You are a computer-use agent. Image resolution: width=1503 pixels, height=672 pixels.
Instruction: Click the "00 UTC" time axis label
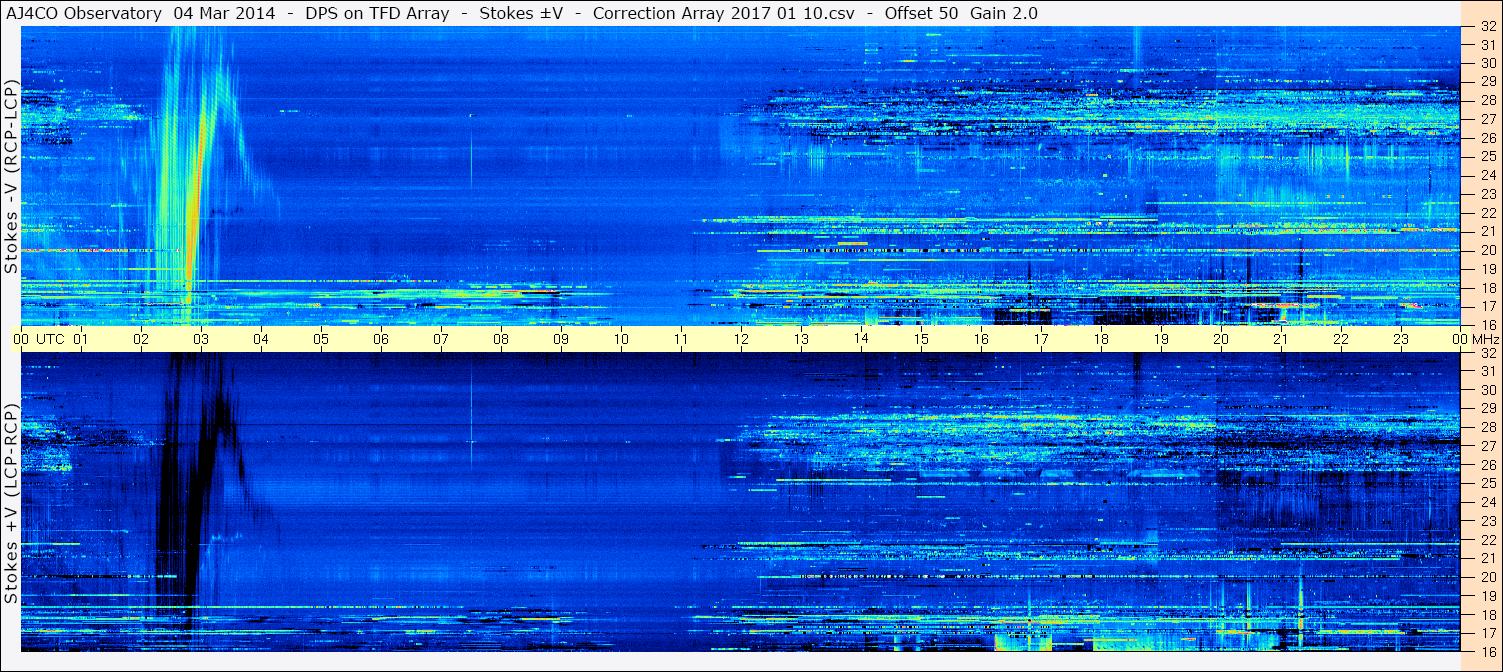coord(39,339)
